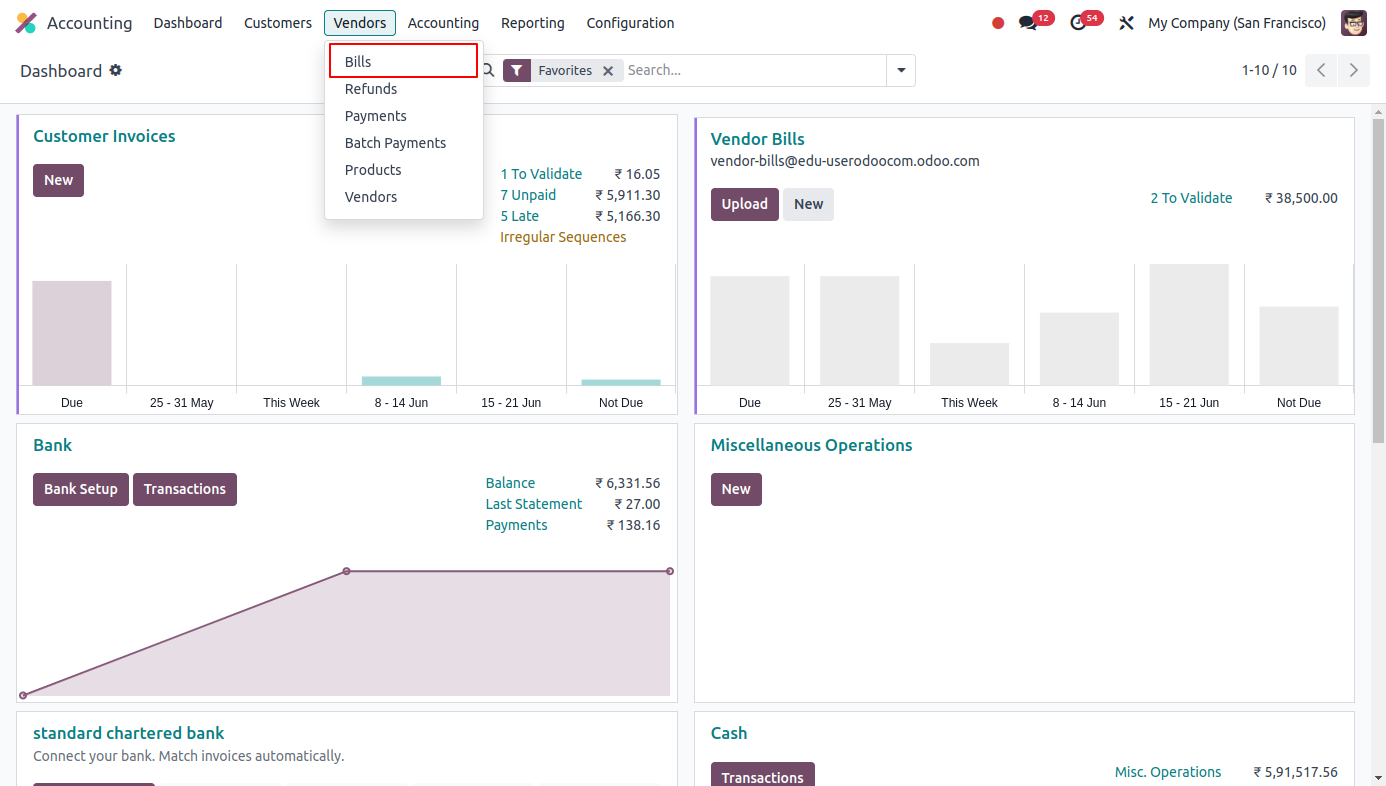1386x786 pixels.
Task: Click the Upload button for Vendor Bills
Action: [x=744, y=203]
